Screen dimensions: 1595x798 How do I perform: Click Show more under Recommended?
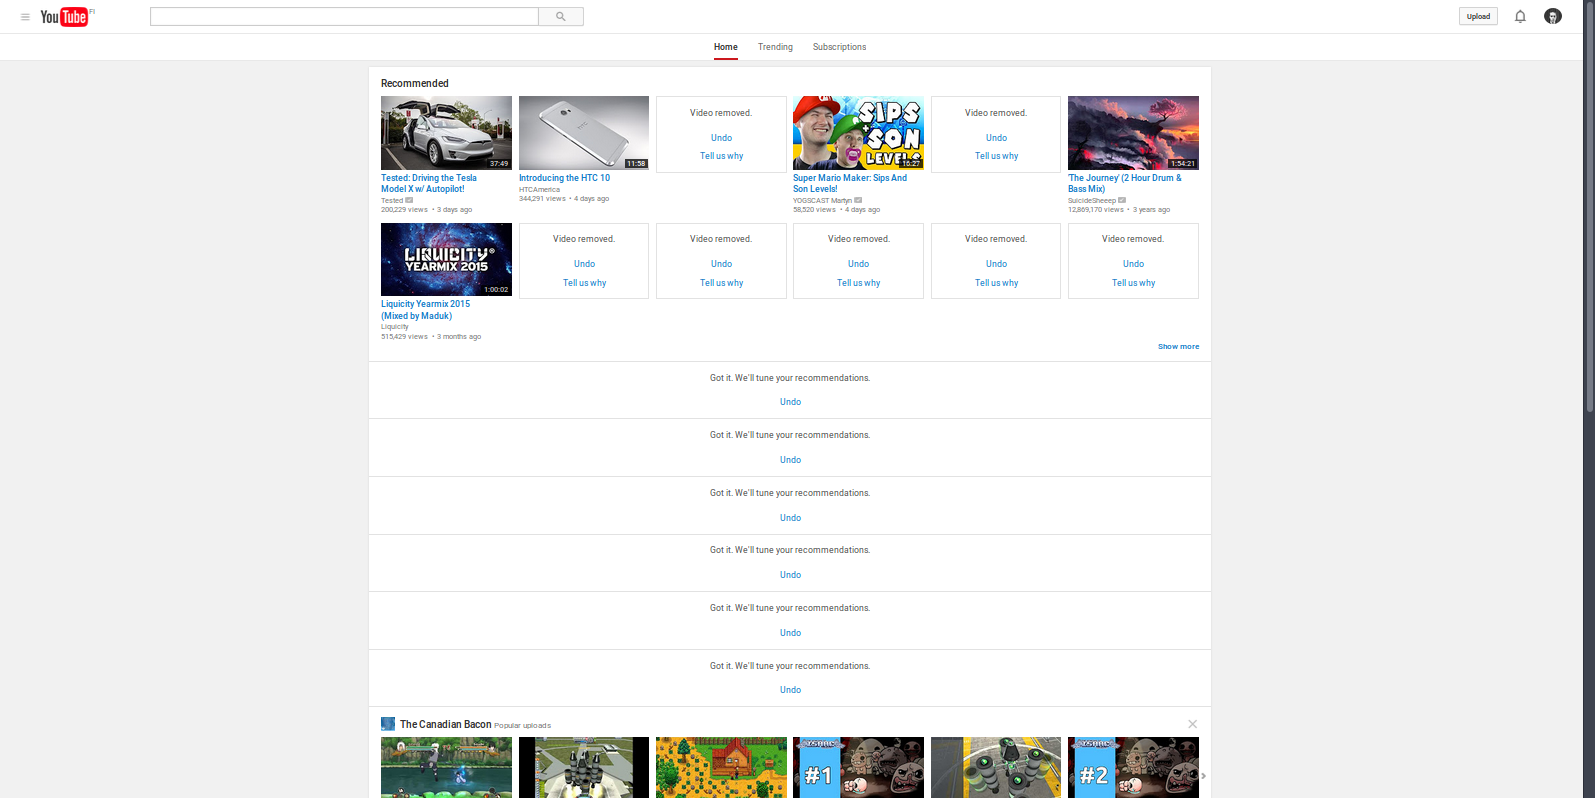point(1178,347)
